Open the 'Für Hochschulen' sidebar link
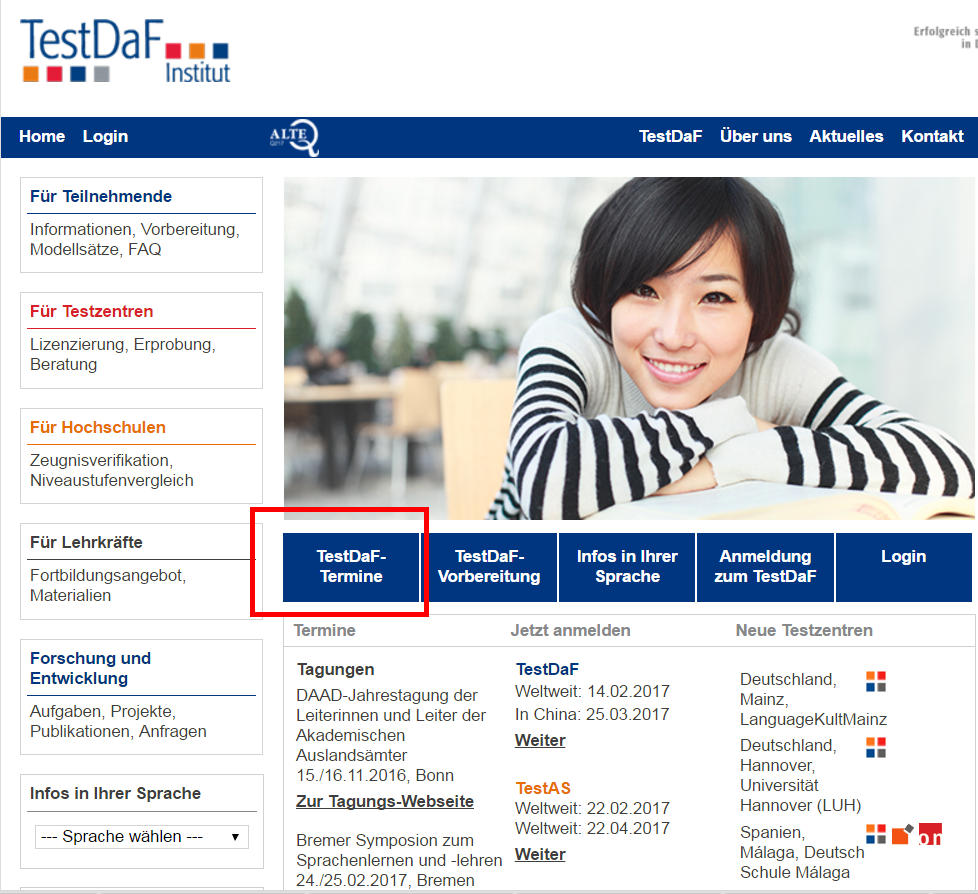The width and height of the screenshot is (978, 894). 98,427
